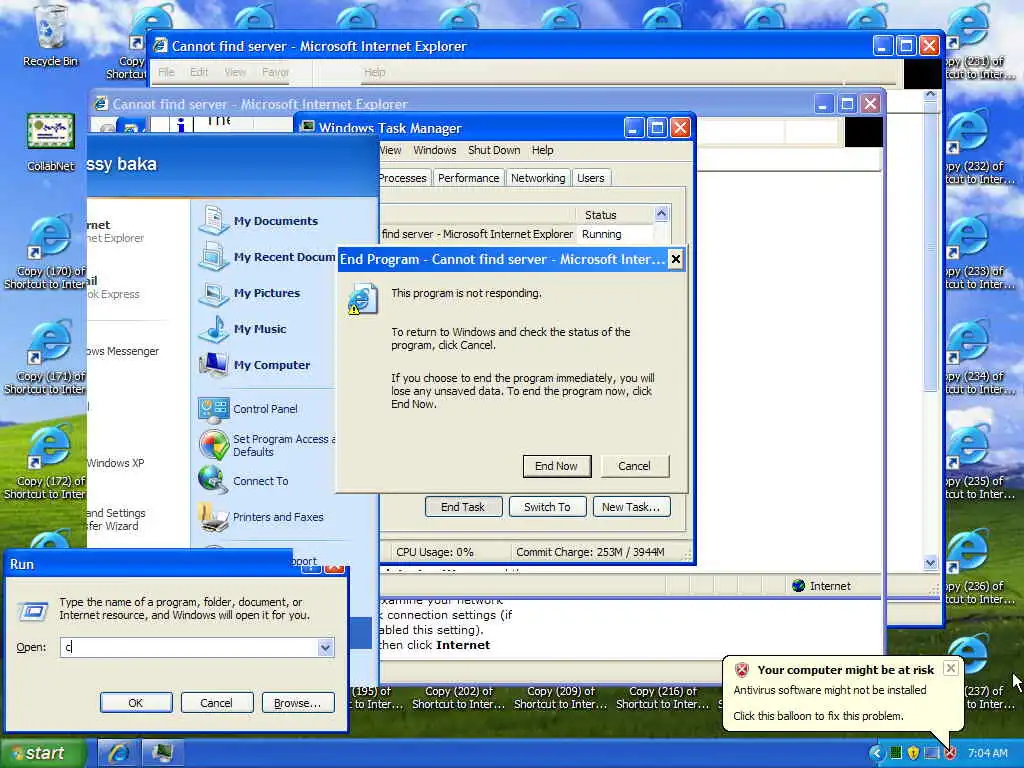Open My Music in Start menu
Image resolution: width=1024 pixels, height=768 pixels.
(x=243, y=328)
